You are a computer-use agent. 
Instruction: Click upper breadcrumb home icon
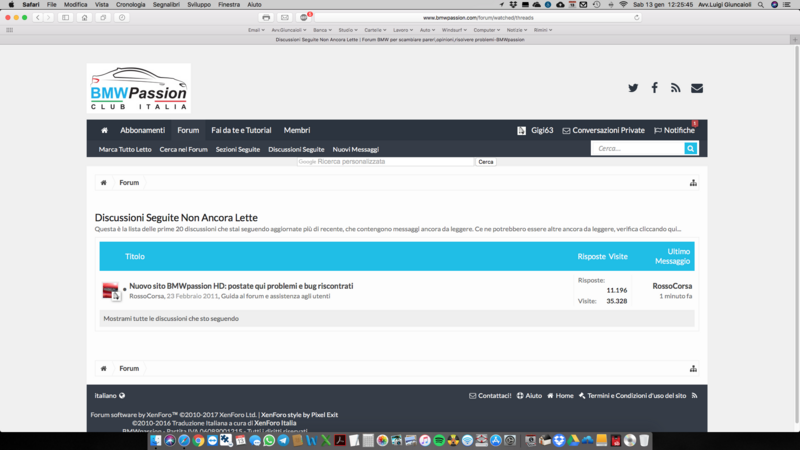pos(104,183)
